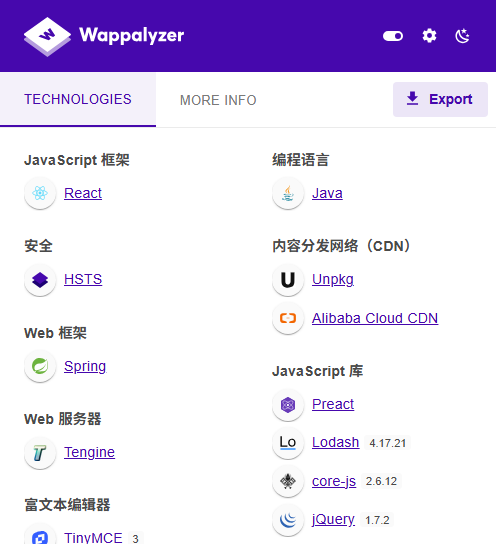Click the JavaScript 框架 category heading
Screen dimensions: 496x544
tap(77, 160)
